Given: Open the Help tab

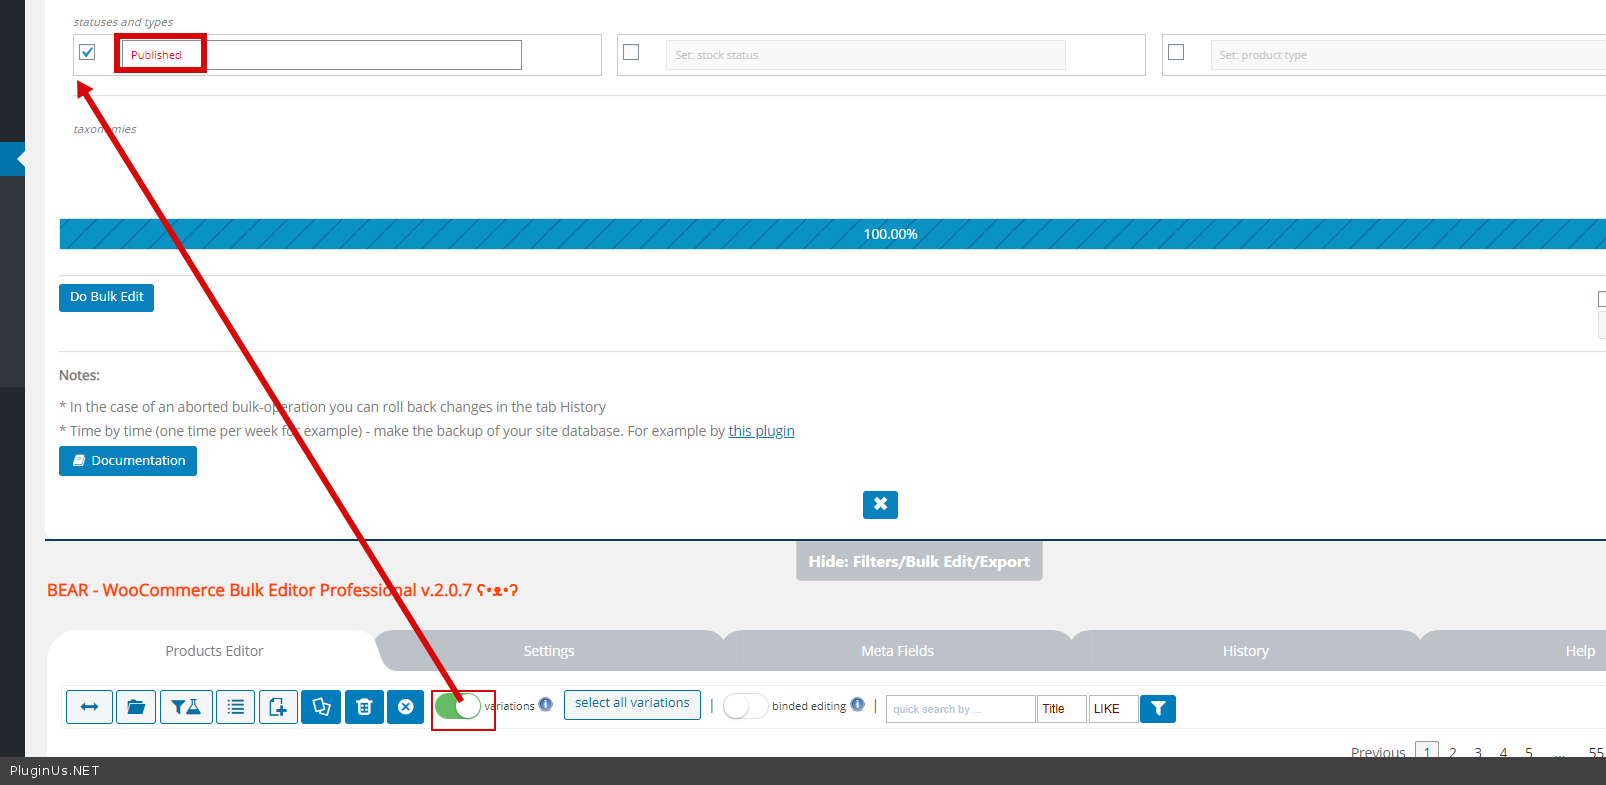Looking at the screenshot, I should [1580, 651].
